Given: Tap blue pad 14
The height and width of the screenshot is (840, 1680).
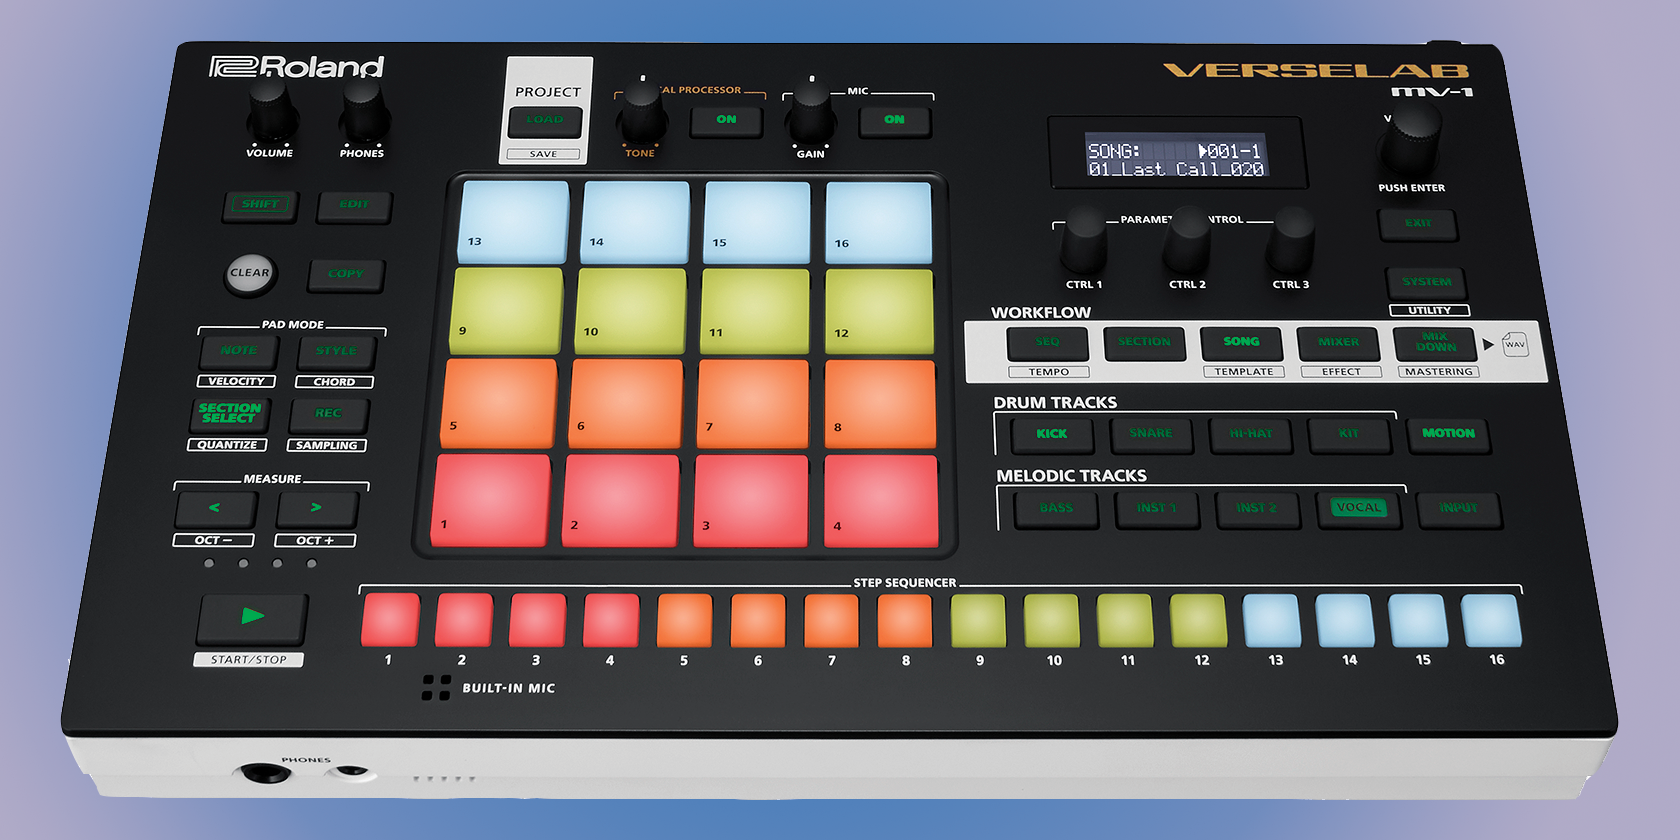Looking at the screenshot, I should (x=636, y=221).
